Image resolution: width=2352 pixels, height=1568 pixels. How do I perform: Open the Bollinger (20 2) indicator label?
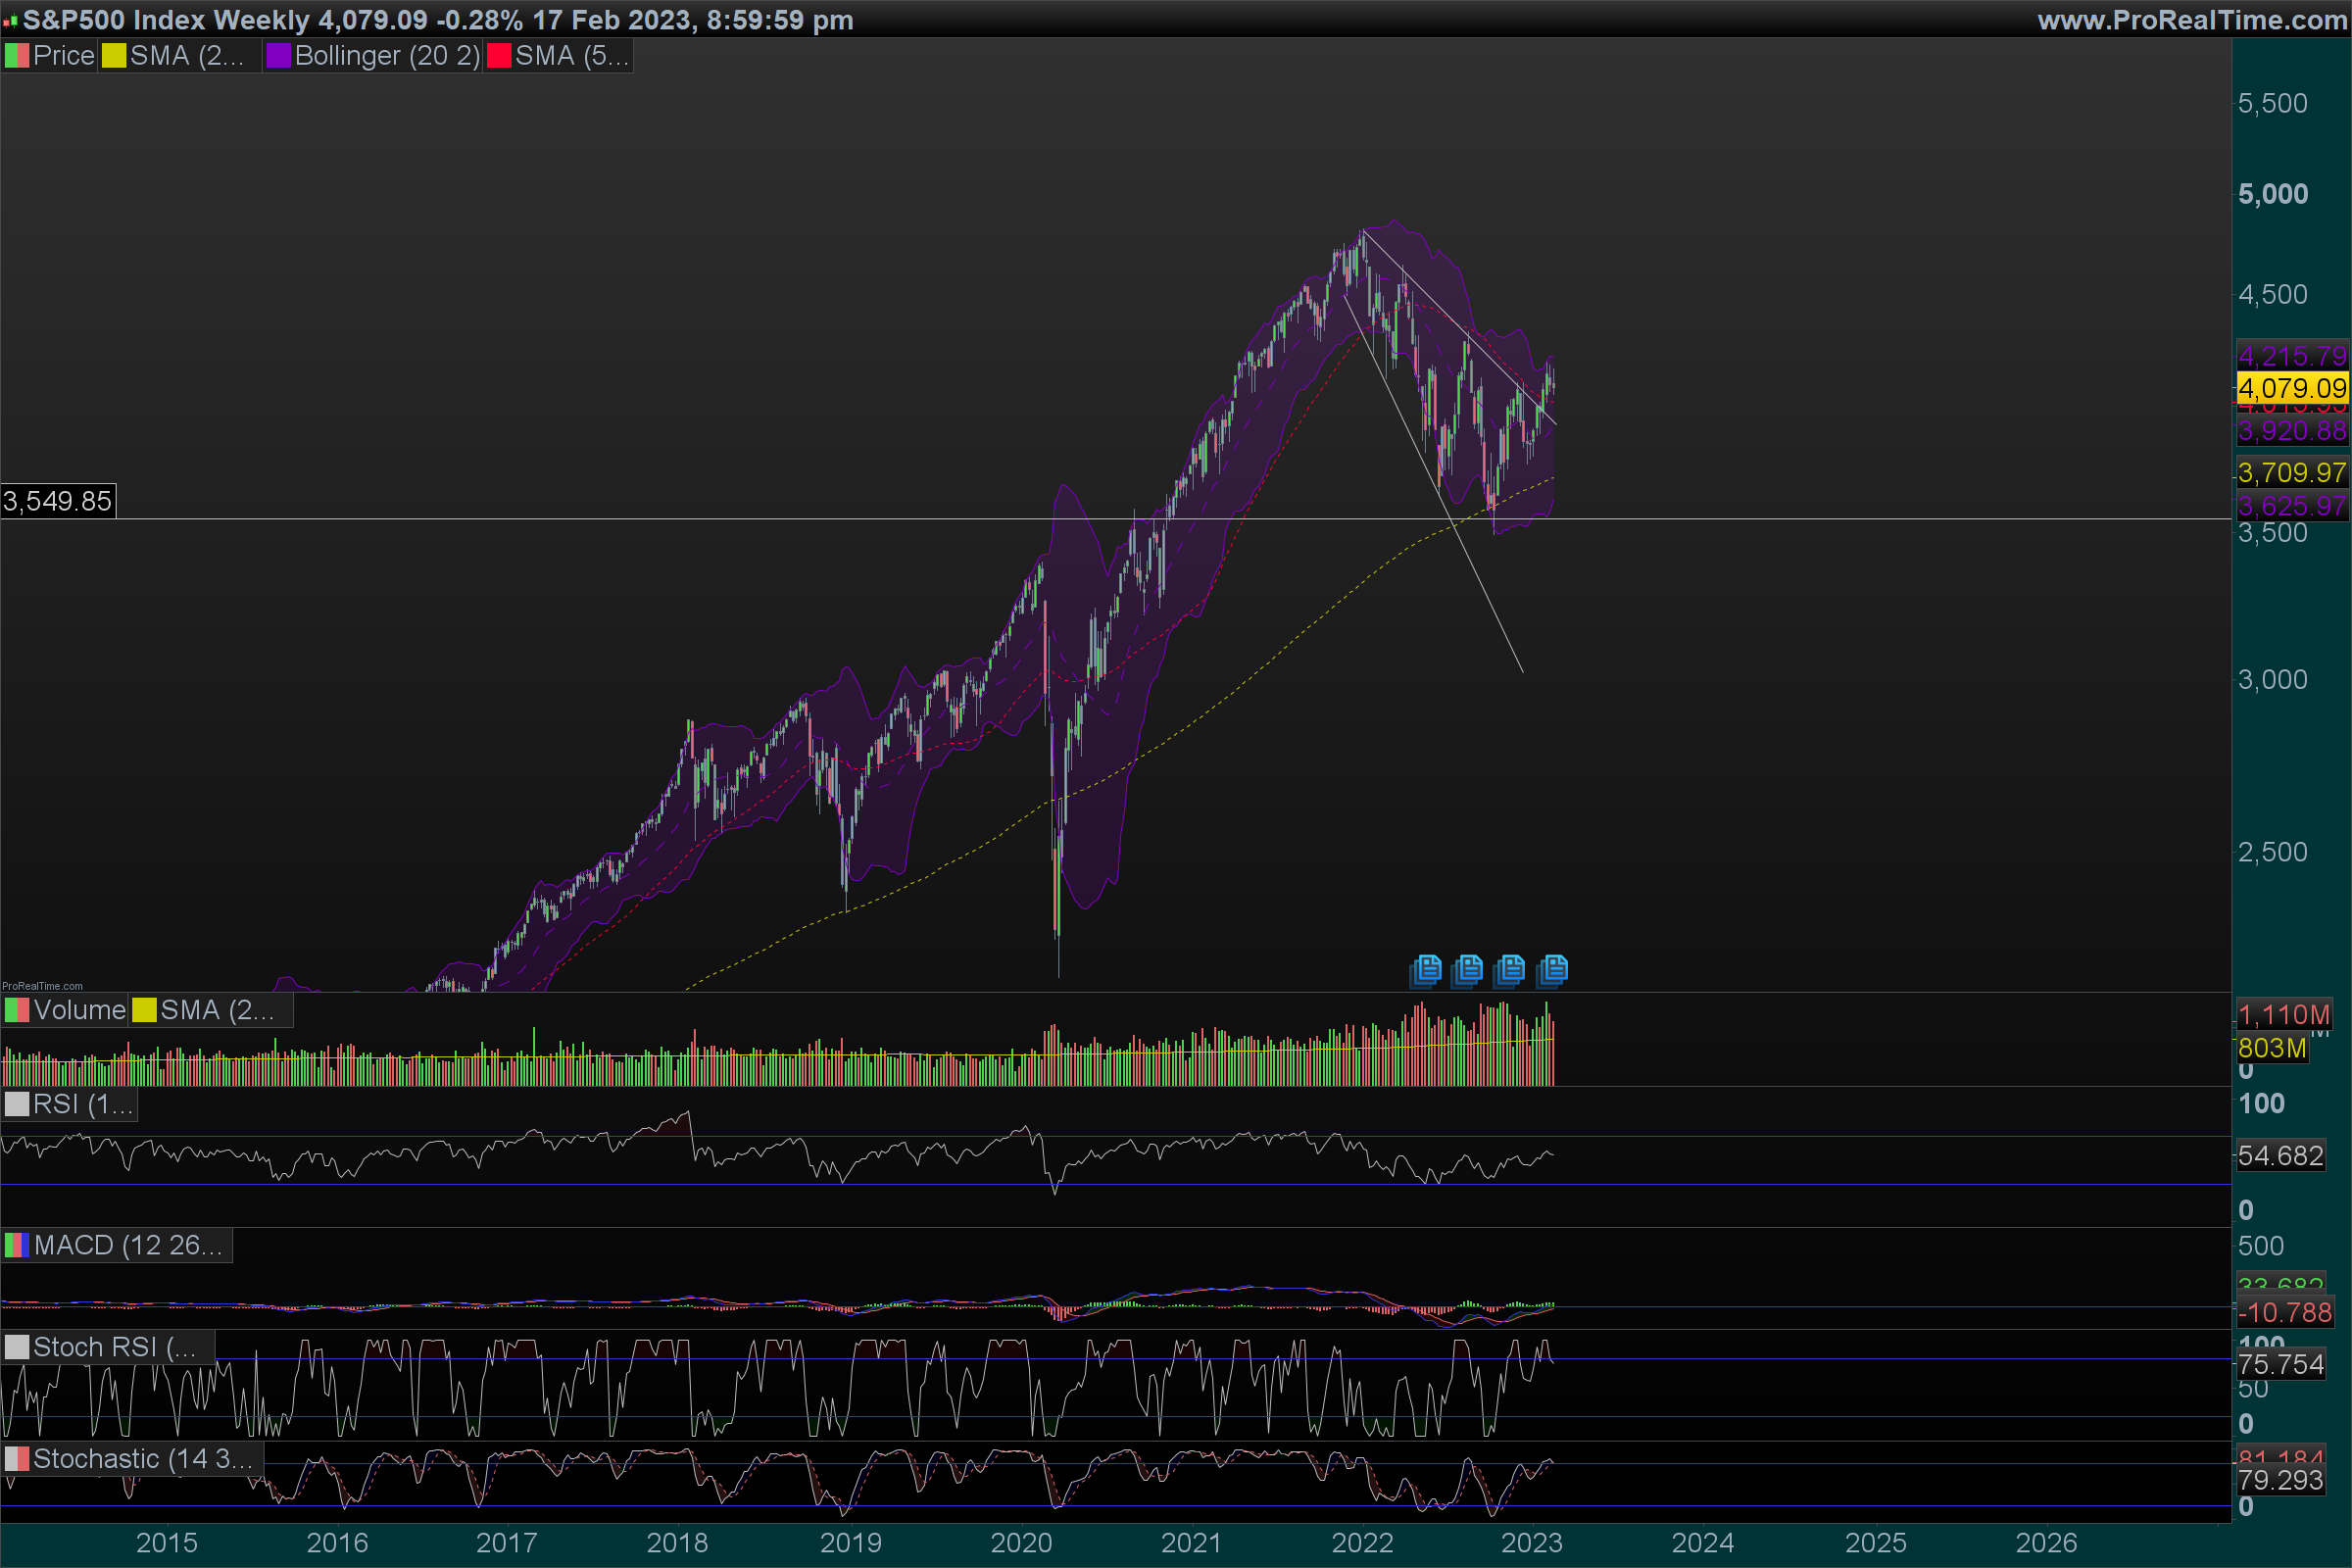387,56
